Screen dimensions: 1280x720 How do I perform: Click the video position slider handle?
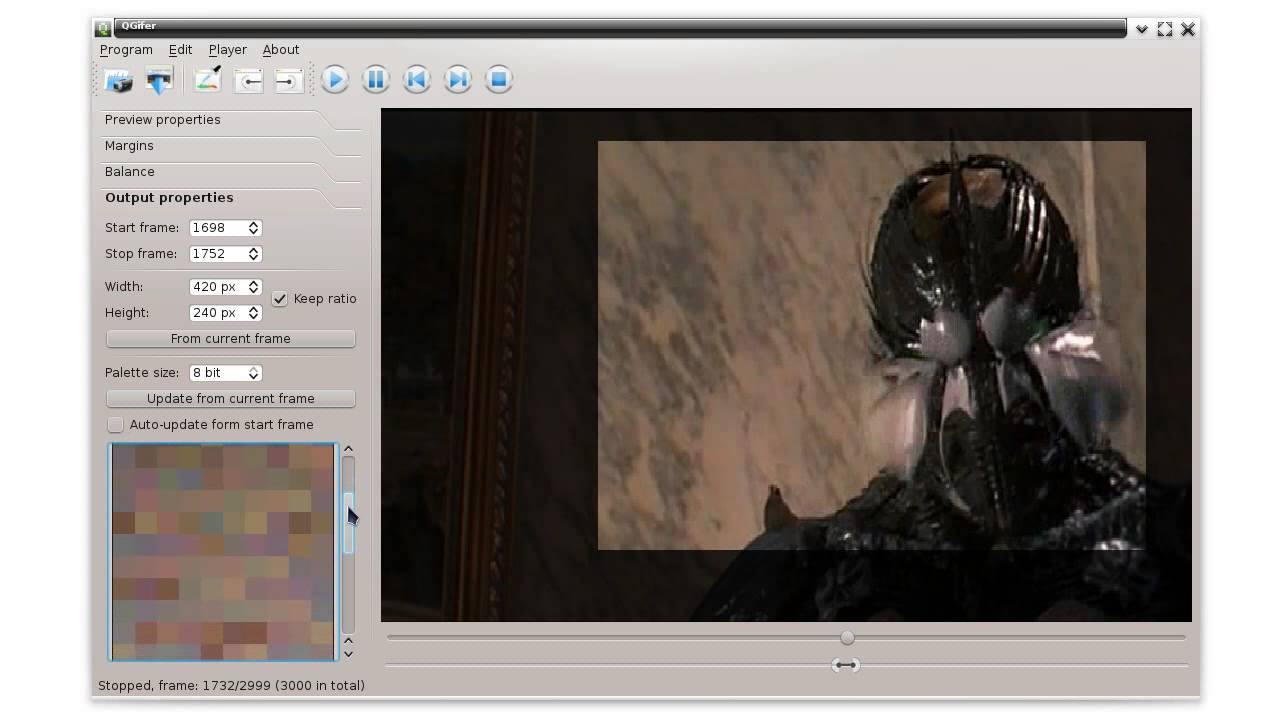pyautogui.click(x=847, y=638)
